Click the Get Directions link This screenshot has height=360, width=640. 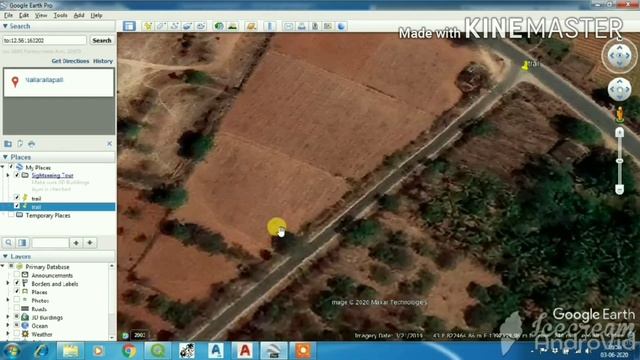70,61
